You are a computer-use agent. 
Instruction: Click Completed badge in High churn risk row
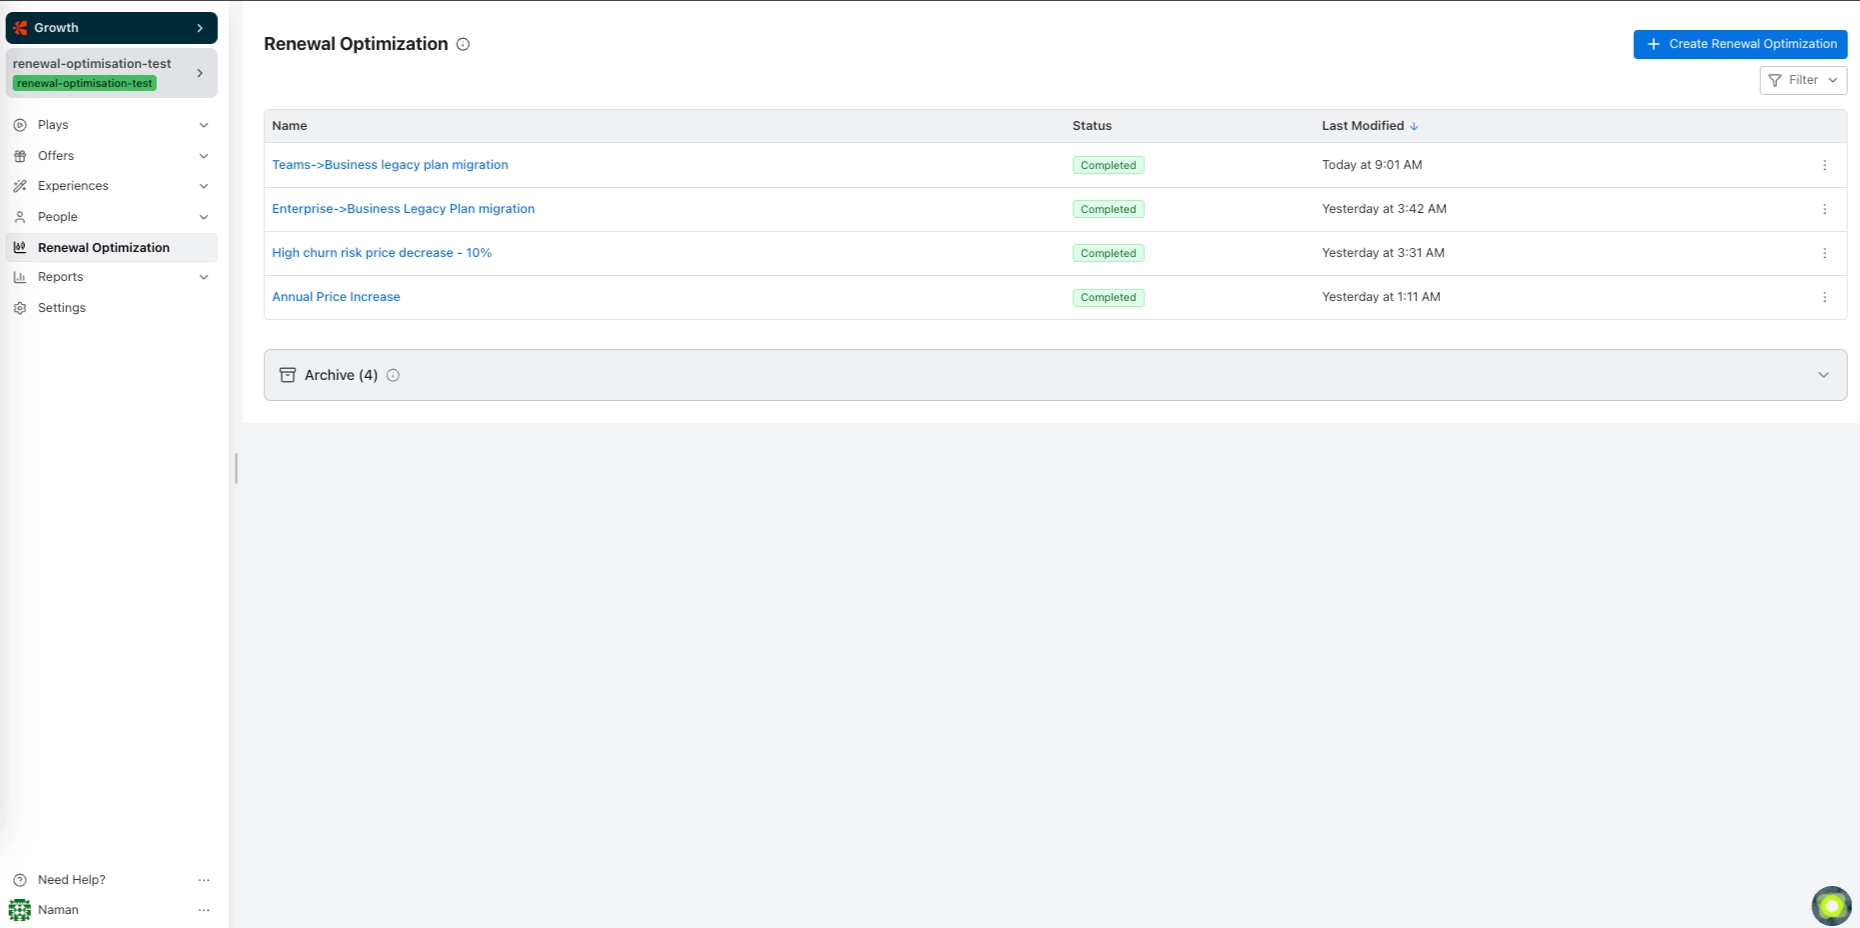point(1108,253)
